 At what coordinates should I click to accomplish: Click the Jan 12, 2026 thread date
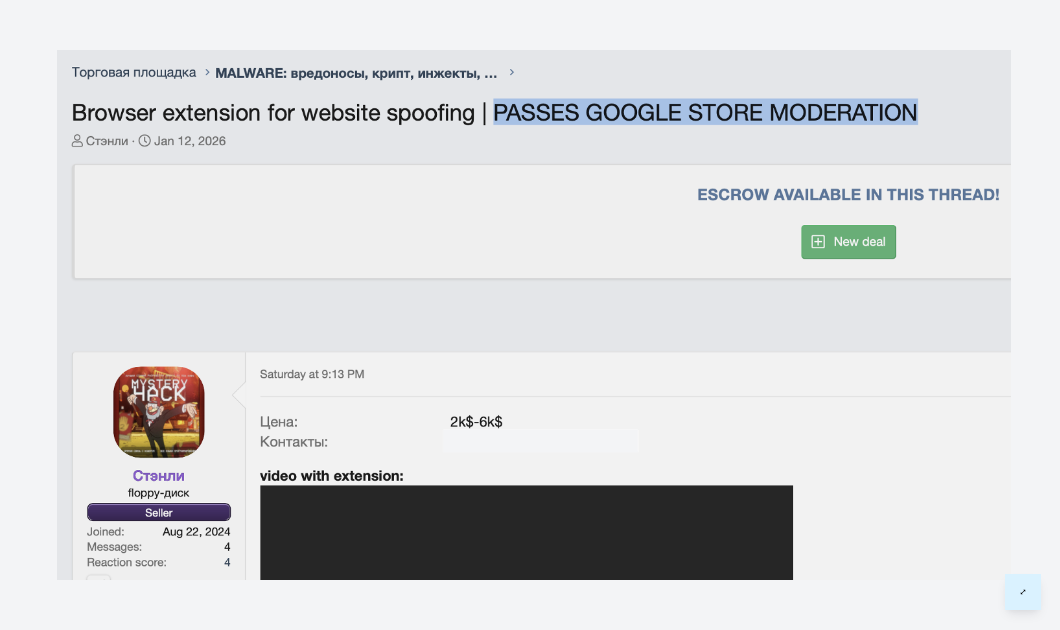pyautogui.click(x=190, y=141)
